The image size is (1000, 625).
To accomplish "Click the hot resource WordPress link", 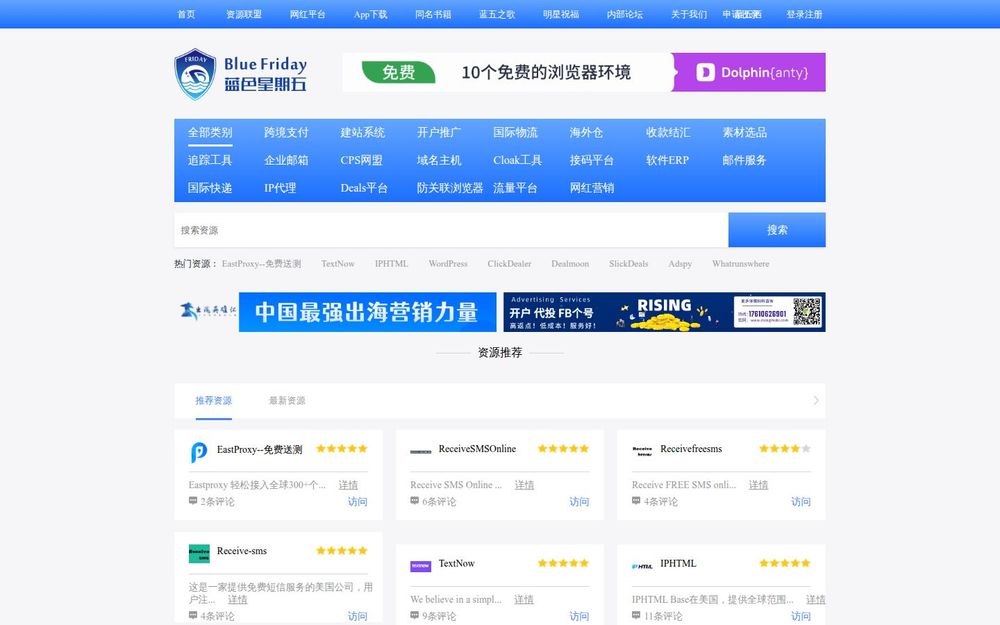I will point(448,263).
